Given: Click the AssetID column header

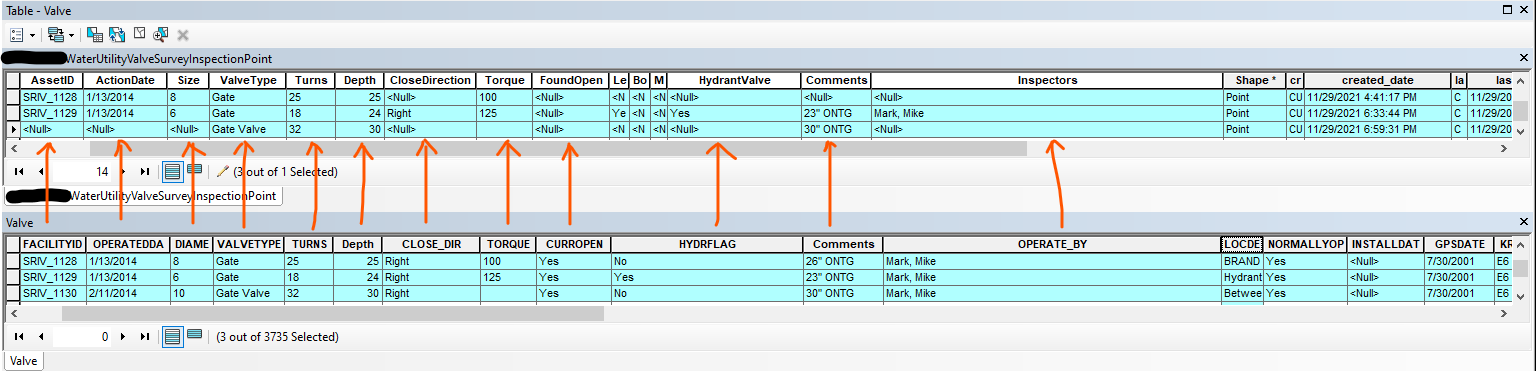Looking at the screenshot, I should tap(51, 80).
